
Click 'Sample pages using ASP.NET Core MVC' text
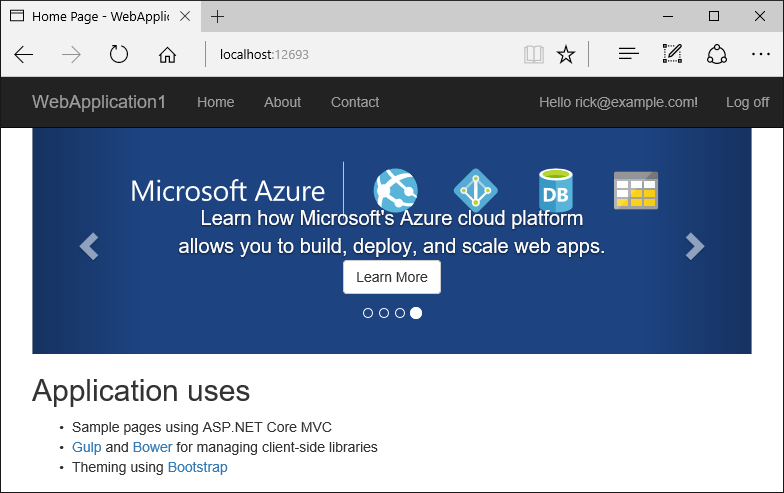[202, 427]
